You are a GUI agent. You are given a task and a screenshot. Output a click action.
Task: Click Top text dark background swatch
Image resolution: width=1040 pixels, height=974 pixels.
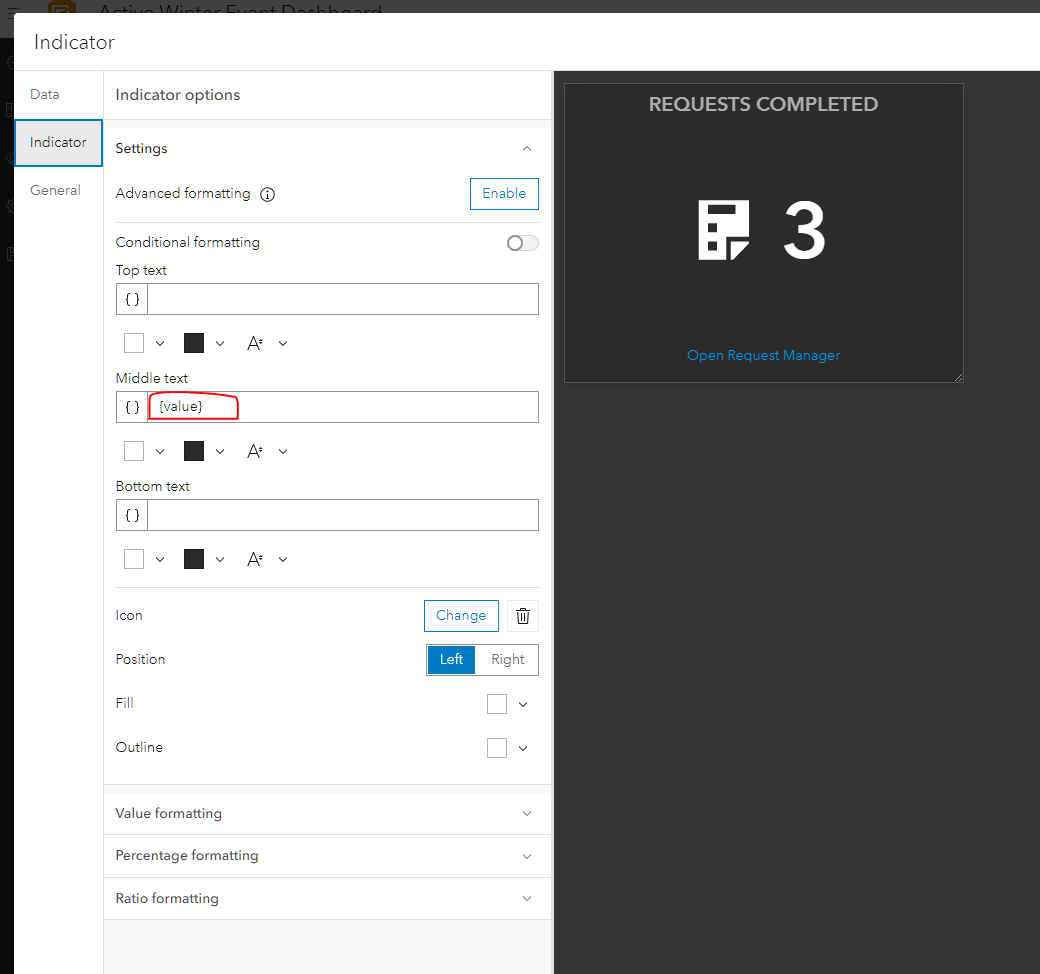[x=194, y=343]
